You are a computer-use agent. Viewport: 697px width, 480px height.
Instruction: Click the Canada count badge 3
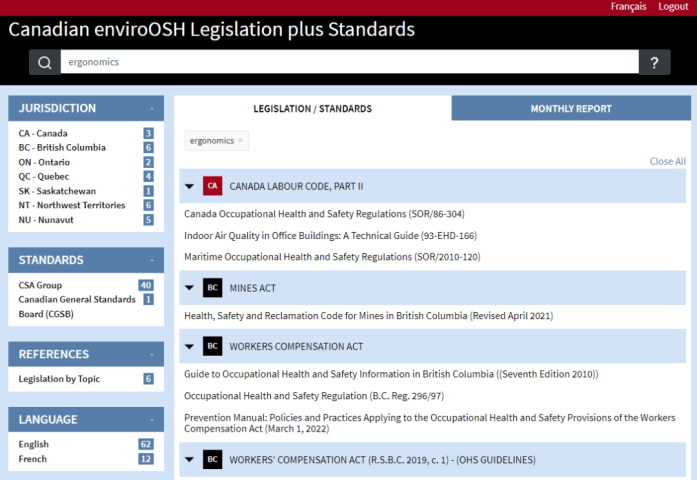tap(148, 133)
